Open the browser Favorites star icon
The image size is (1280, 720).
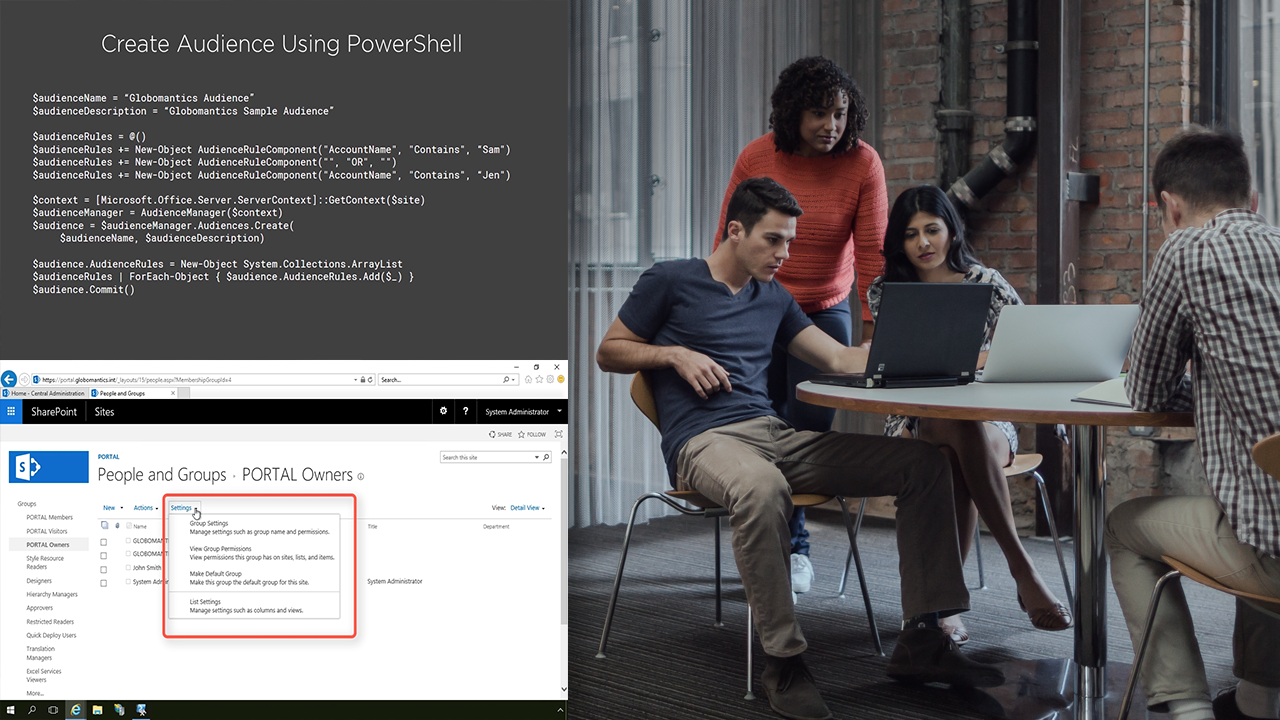click(x=540, y=380)
